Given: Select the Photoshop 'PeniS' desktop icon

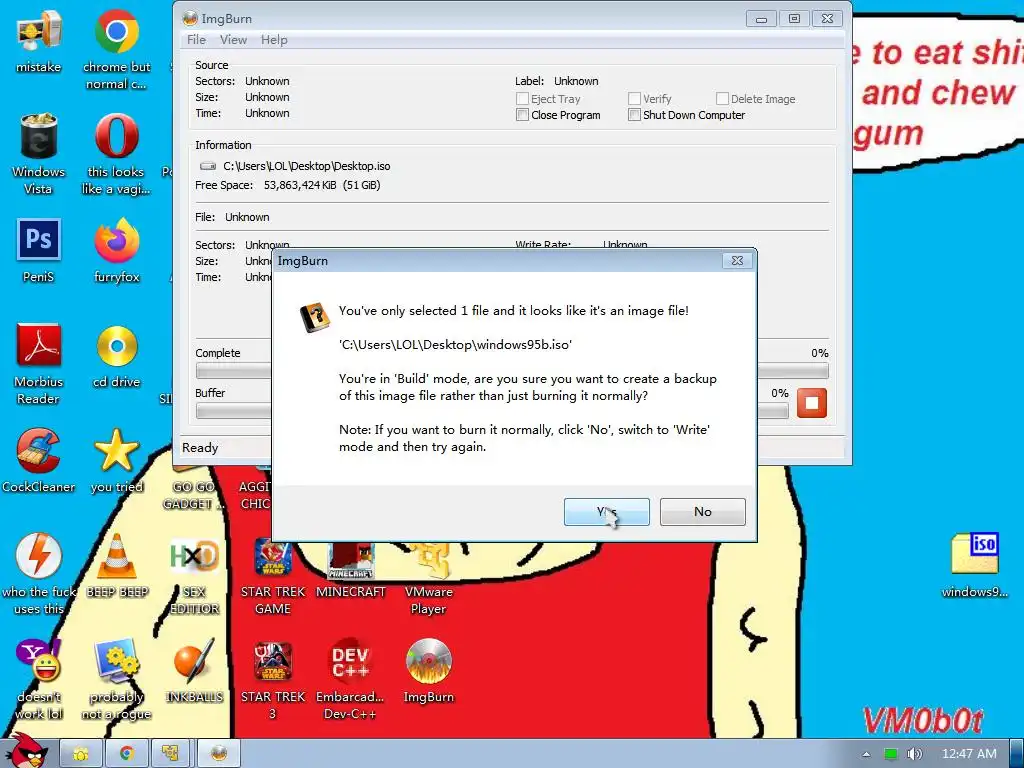Looking at the screenshot, I should (39, 251).
